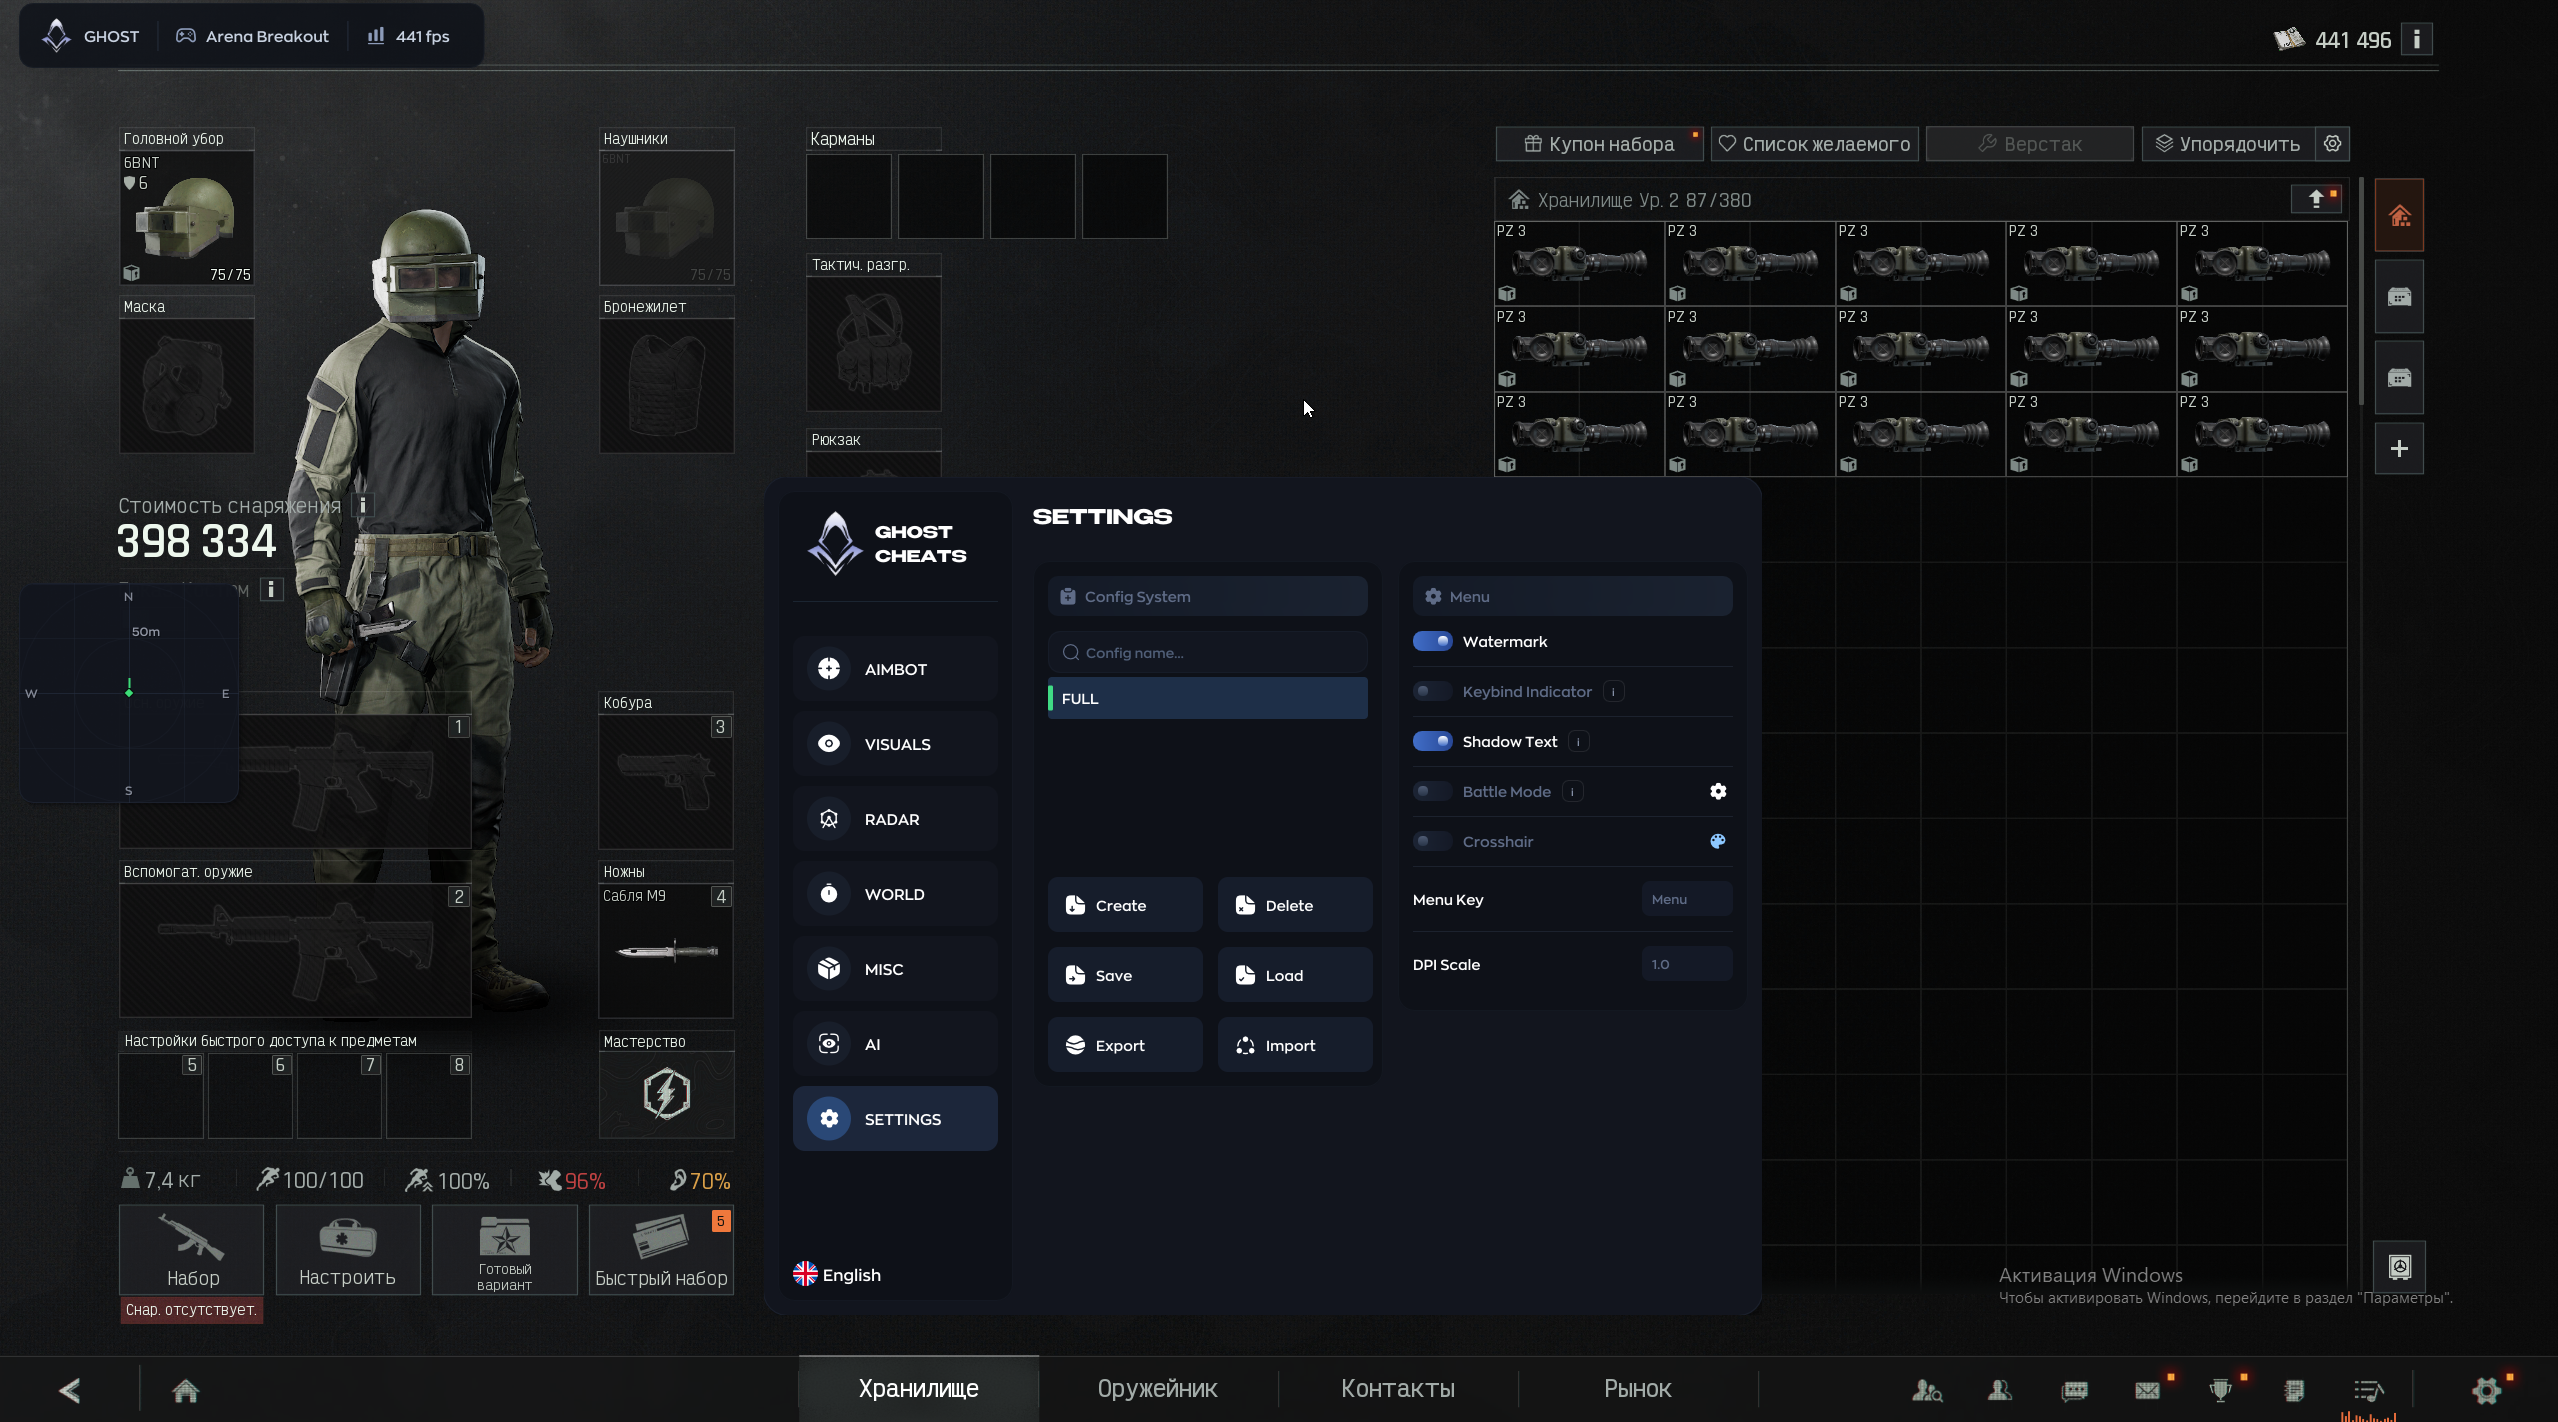Open the sort settings gear beside Упорядочить

[2332, 144]
